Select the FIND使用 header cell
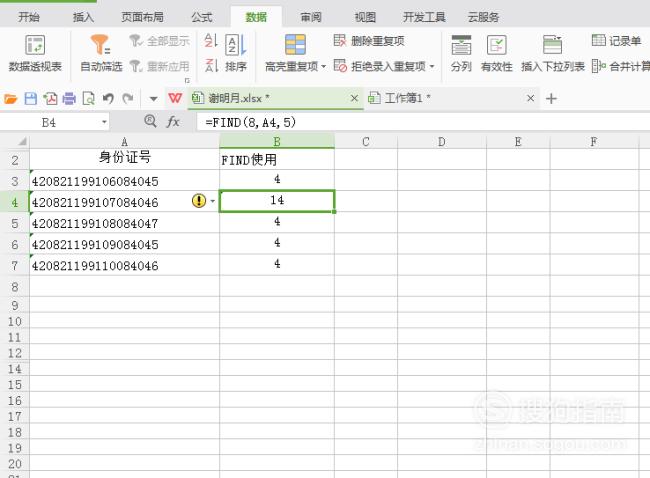The width and height of the screenshot is (650, 478). tap(277, 159)
